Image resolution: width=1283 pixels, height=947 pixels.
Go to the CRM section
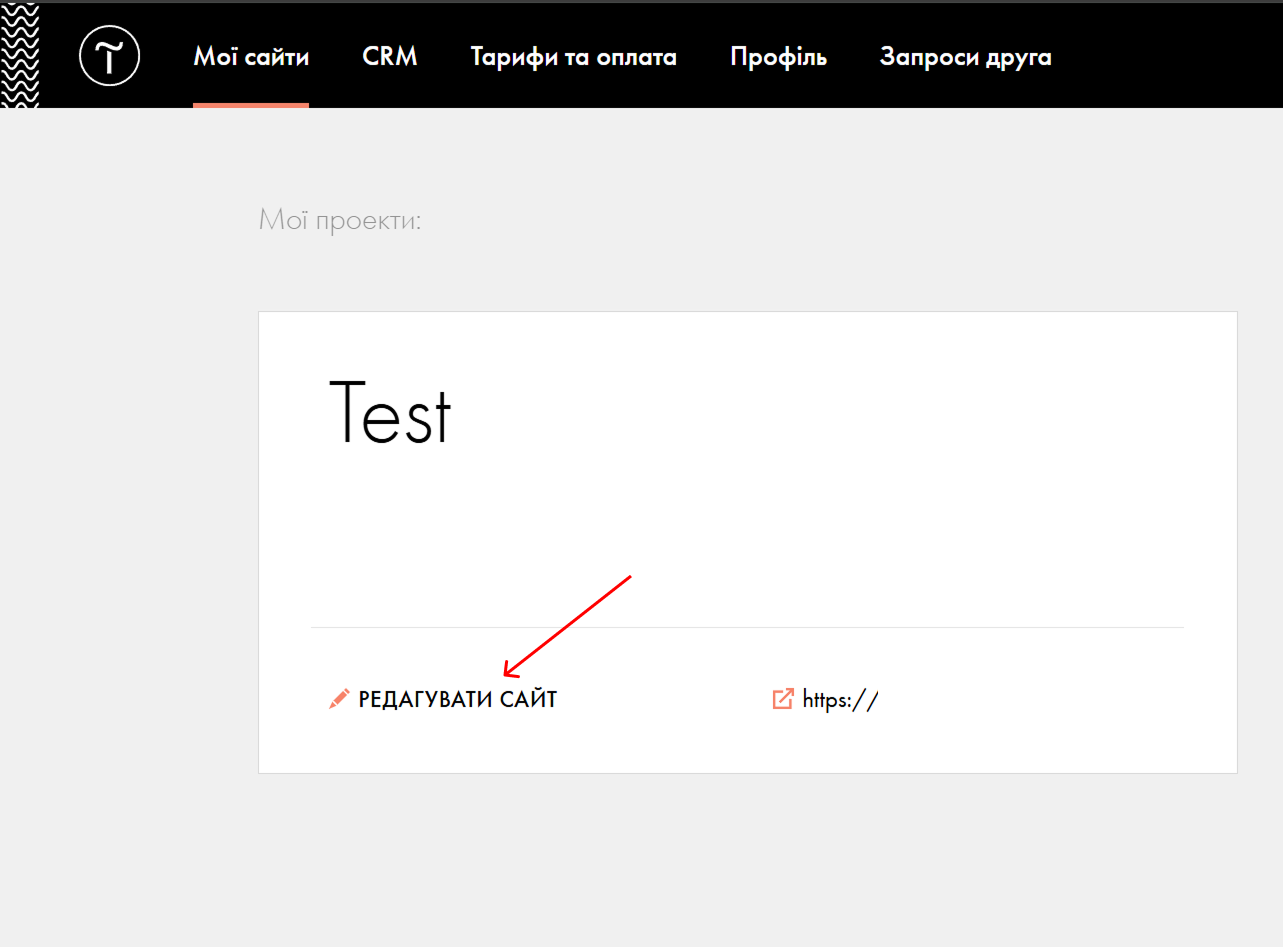click(390, 57)
